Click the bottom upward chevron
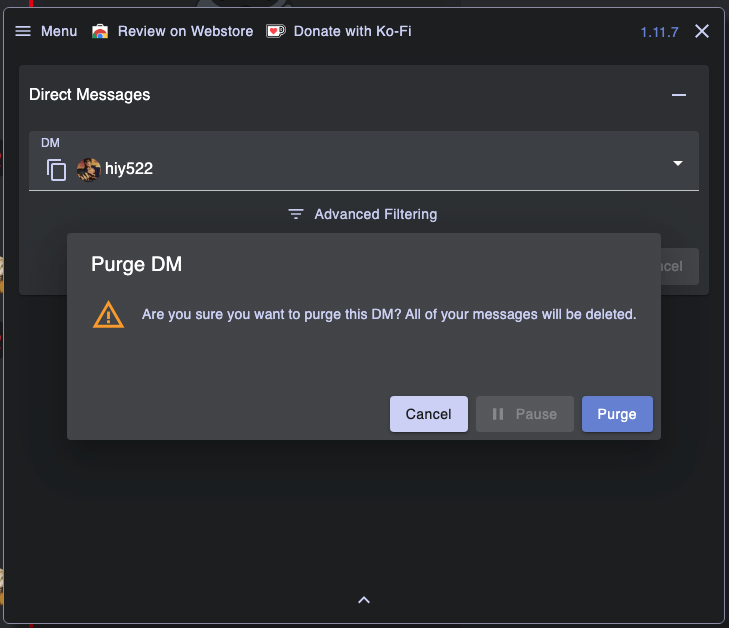This screenshot has width=729, height=628. [364, 600]
